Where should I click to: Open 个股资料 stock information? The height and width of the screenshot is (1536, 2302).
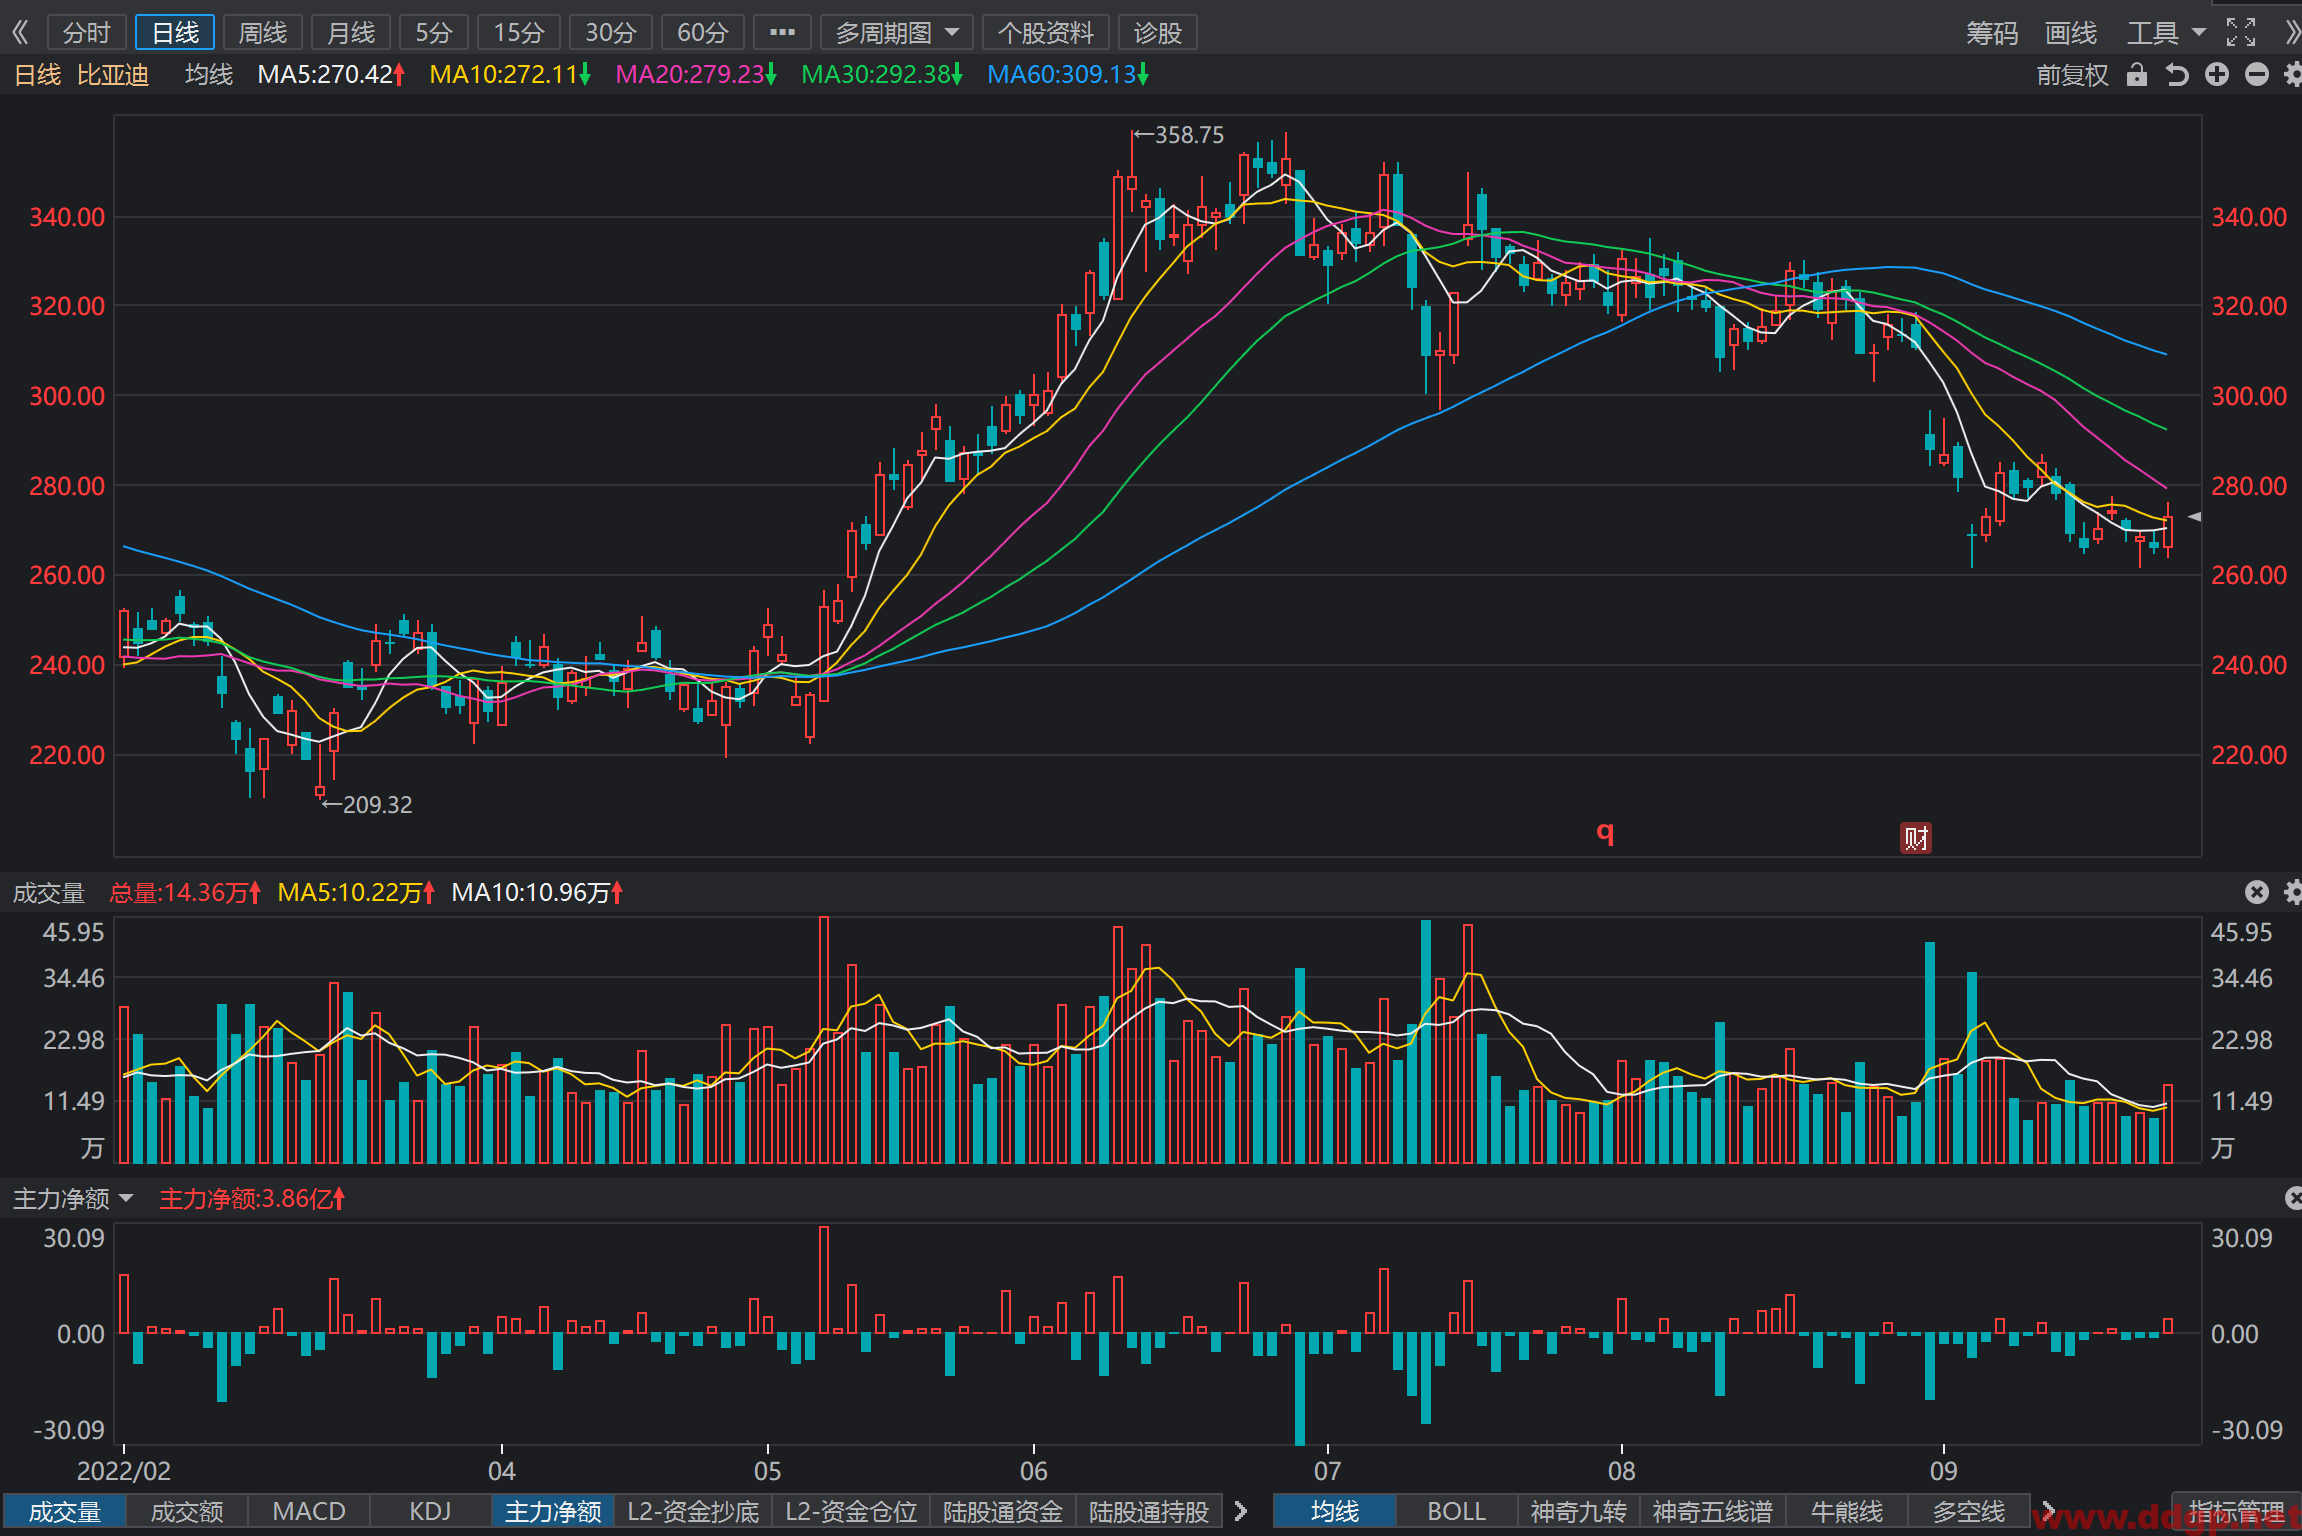tap(1046, 33)
